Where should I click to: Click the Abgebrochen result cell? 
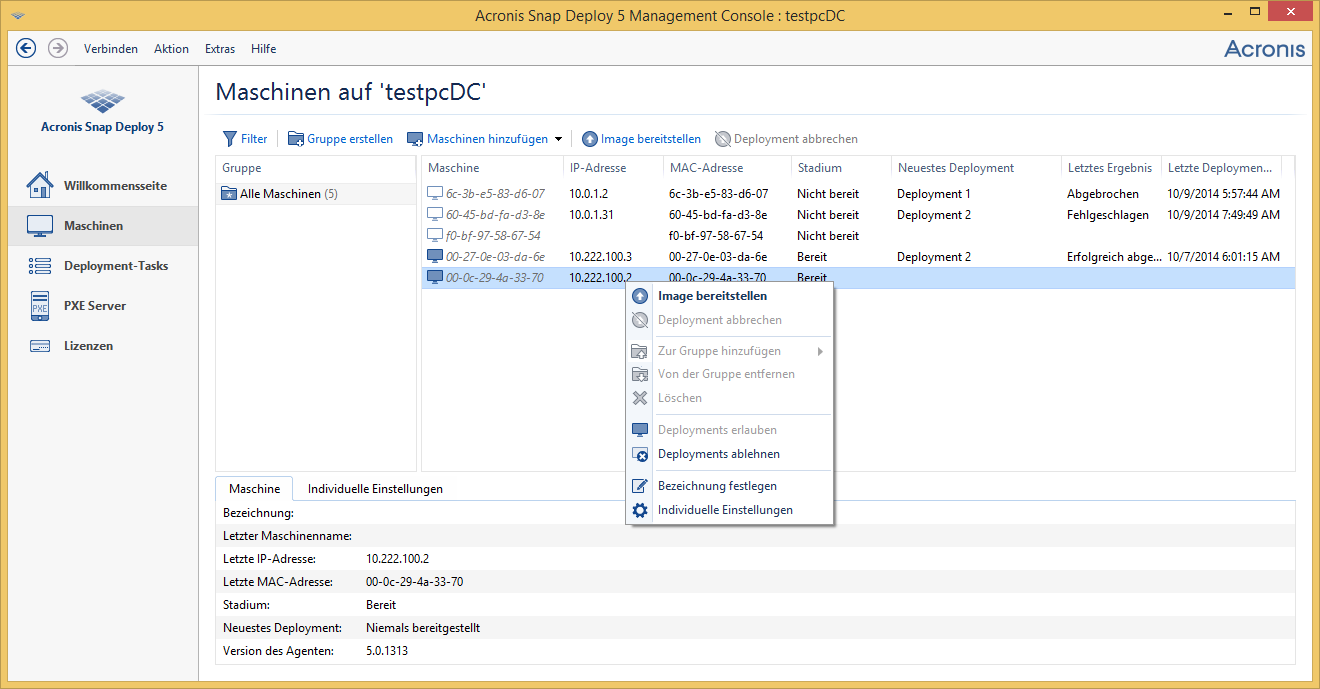coord(1103,193)
